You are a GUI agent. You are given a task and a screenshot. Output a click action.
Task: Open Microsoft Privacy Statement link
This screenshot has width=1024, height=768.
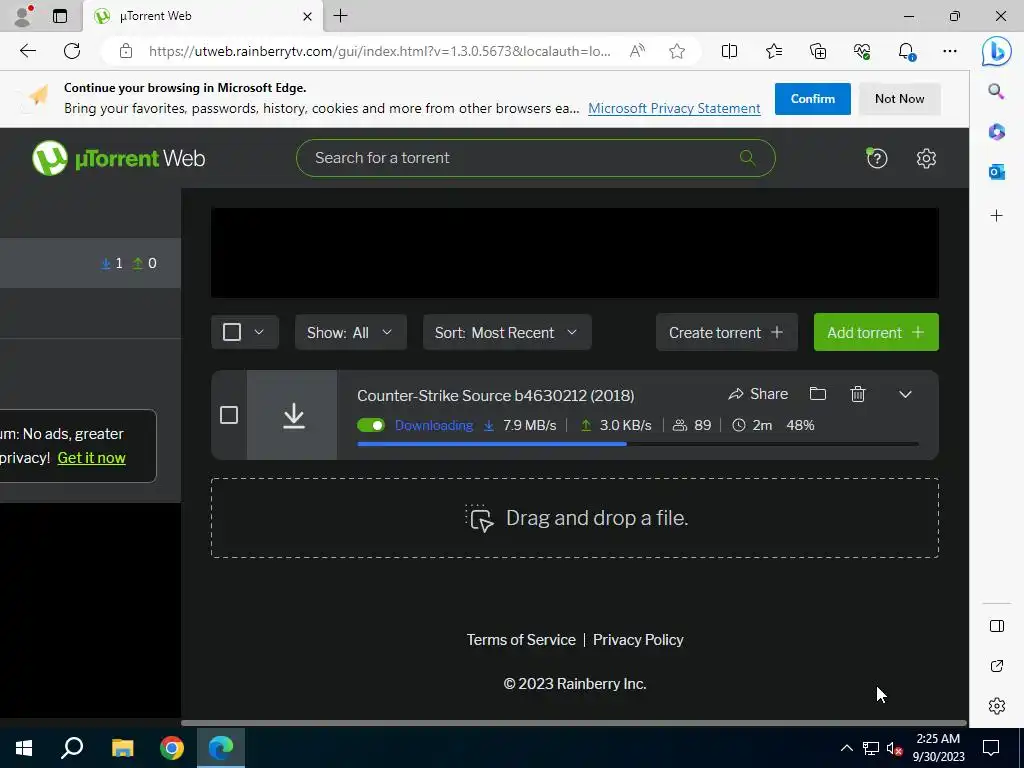(x=674, y=108)
